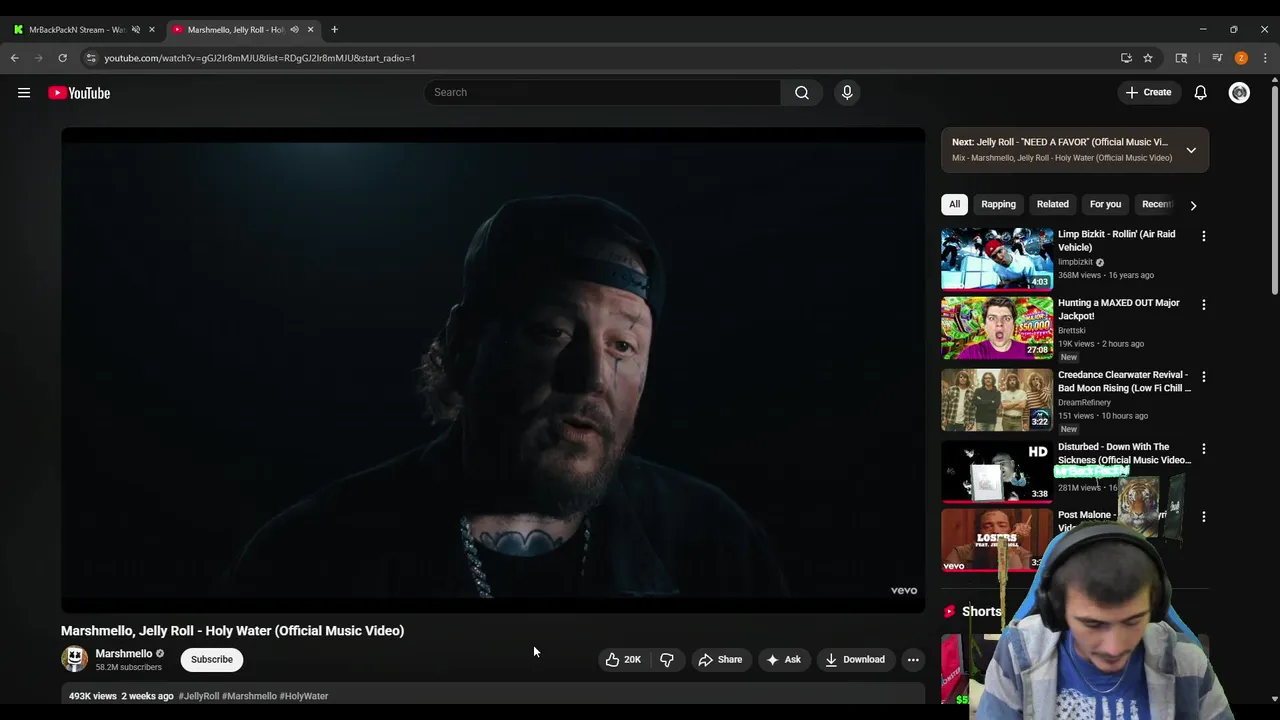Select the Related filter chip
The image size is (1280, 720).
(x=1052, y=204)
